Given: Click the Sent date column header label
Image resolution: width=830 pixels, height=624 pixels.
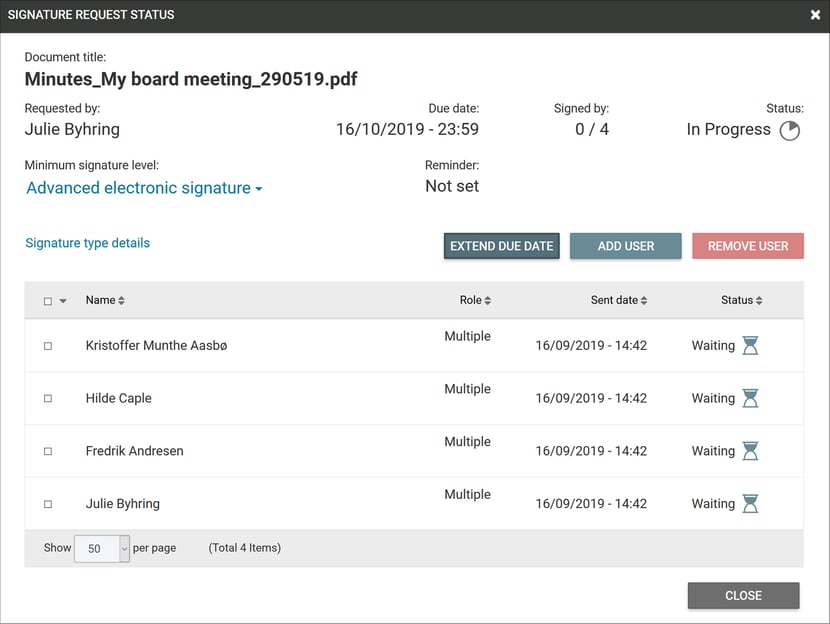Looking at the screenshot, I should pos(614,300).
